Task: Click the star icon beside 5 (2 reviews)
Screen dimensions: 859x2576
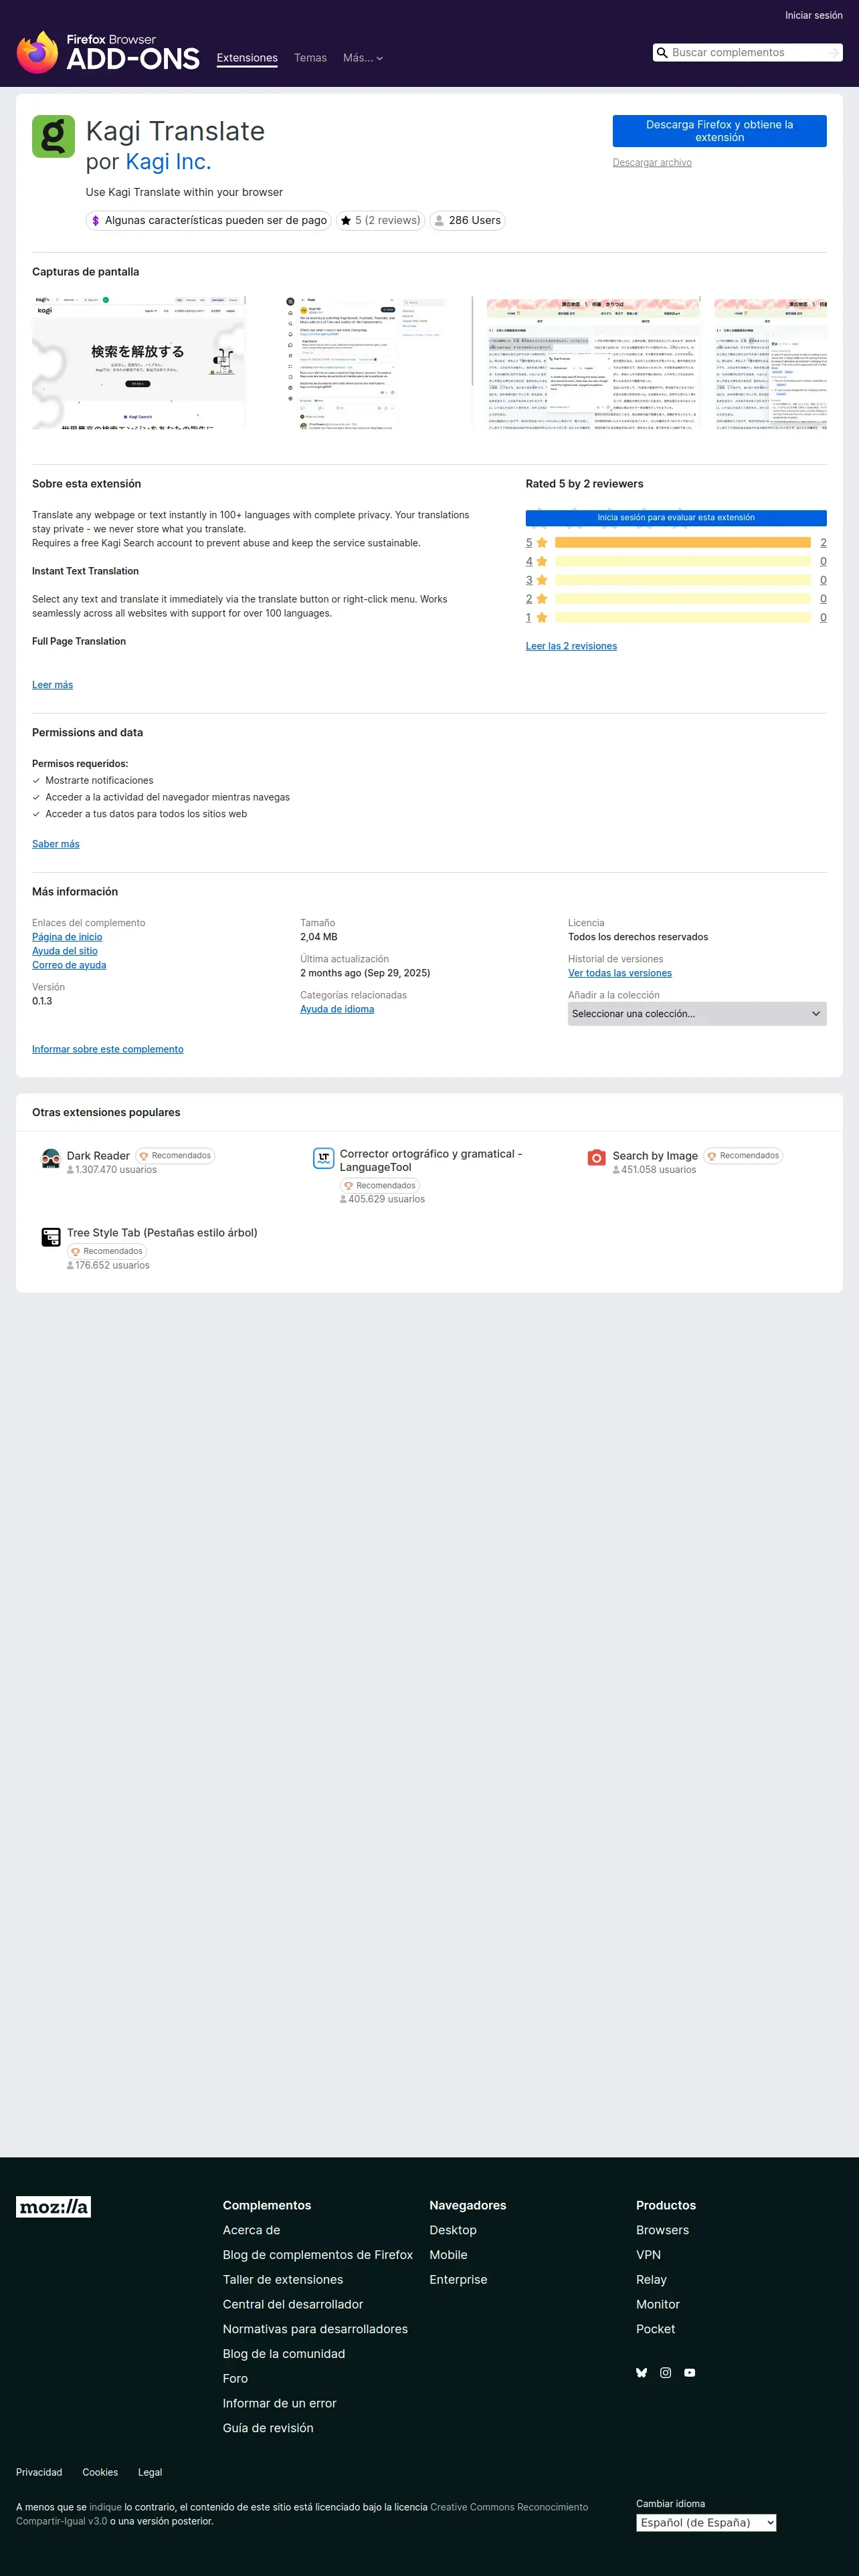Action: (345, 221)
